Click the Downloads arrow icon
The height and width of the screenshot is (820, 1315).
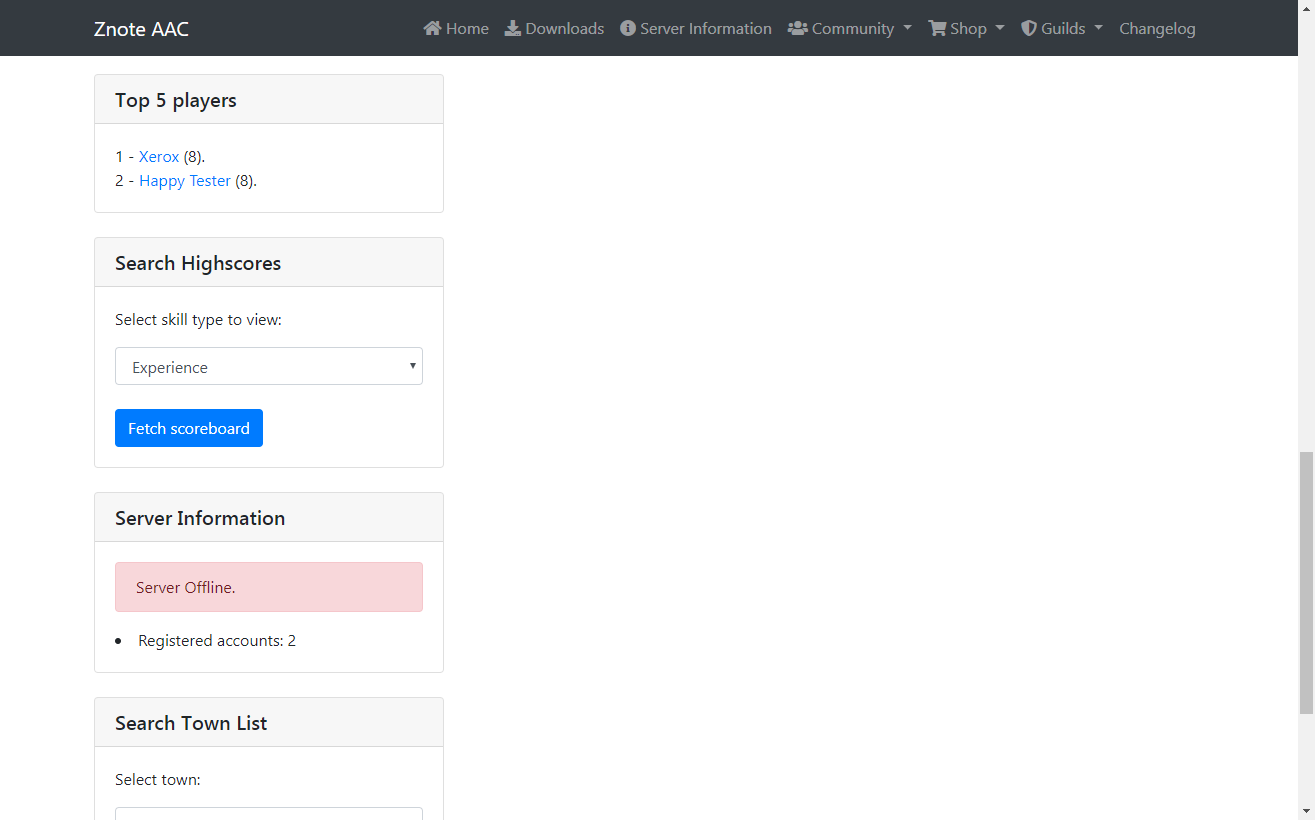point(511,28)
